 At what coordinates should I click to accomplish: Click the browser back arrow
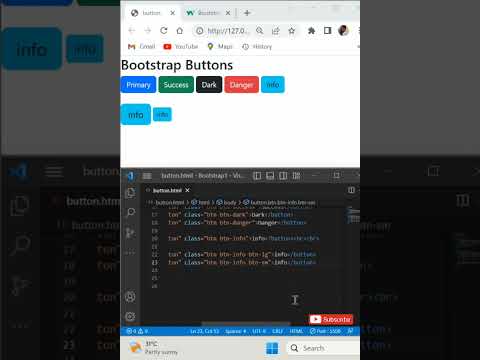tap(132, 31)
